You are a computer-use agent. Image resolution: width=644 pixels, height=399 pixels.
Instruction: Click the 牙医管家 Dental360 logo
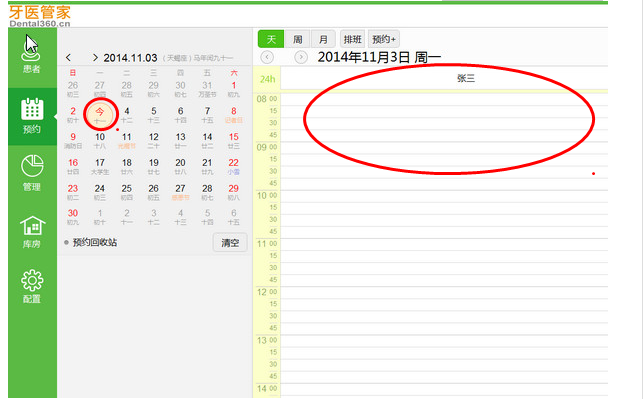coord(40,16)
